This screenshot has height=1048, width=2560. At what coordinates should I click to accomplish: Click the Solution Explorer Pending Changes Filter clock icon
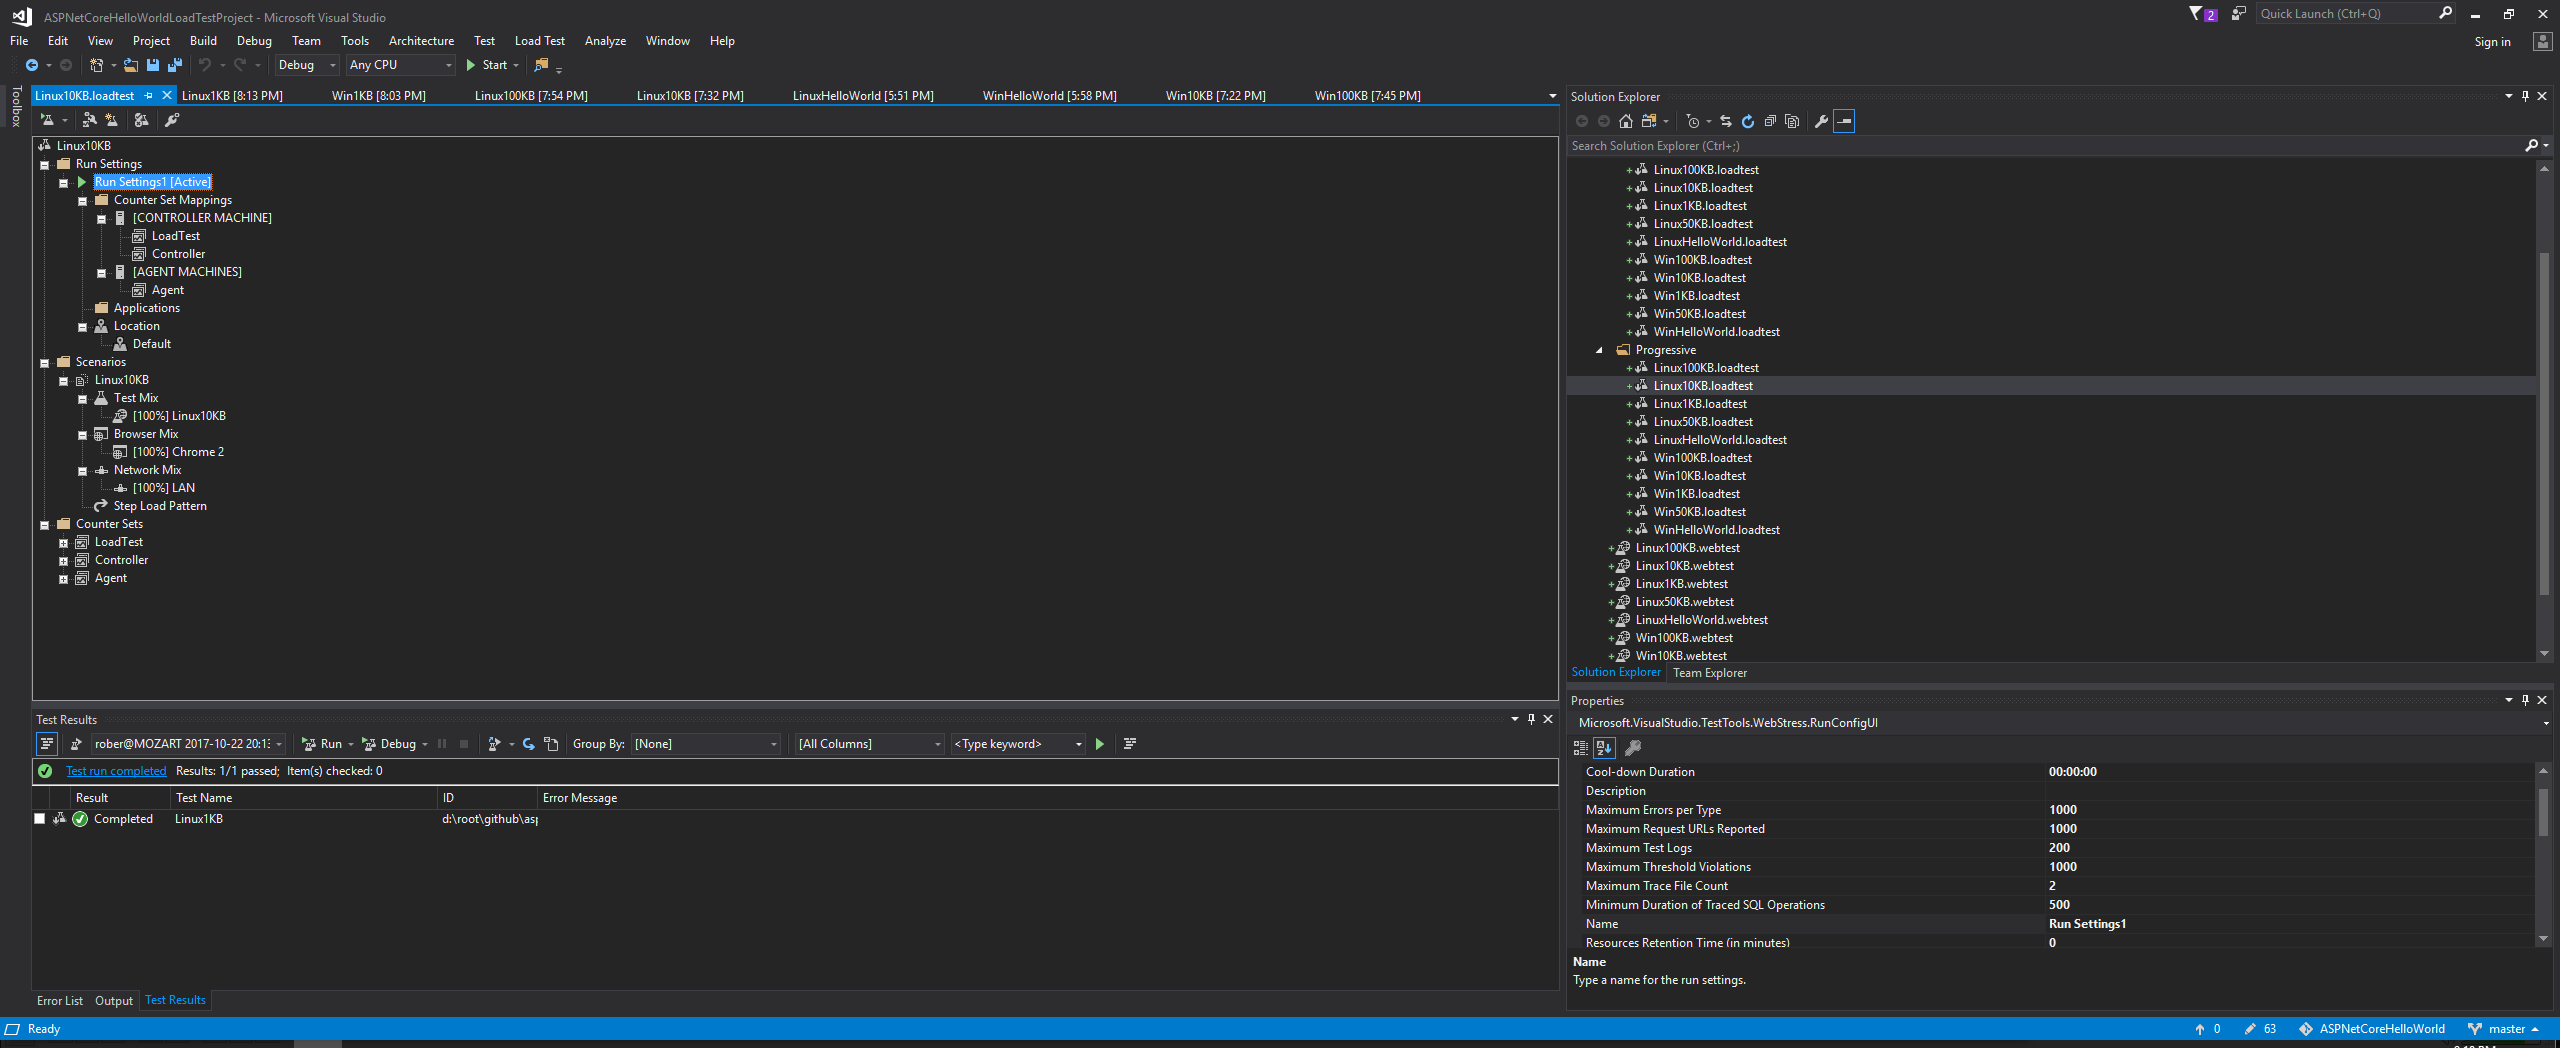coord(1692,121)
